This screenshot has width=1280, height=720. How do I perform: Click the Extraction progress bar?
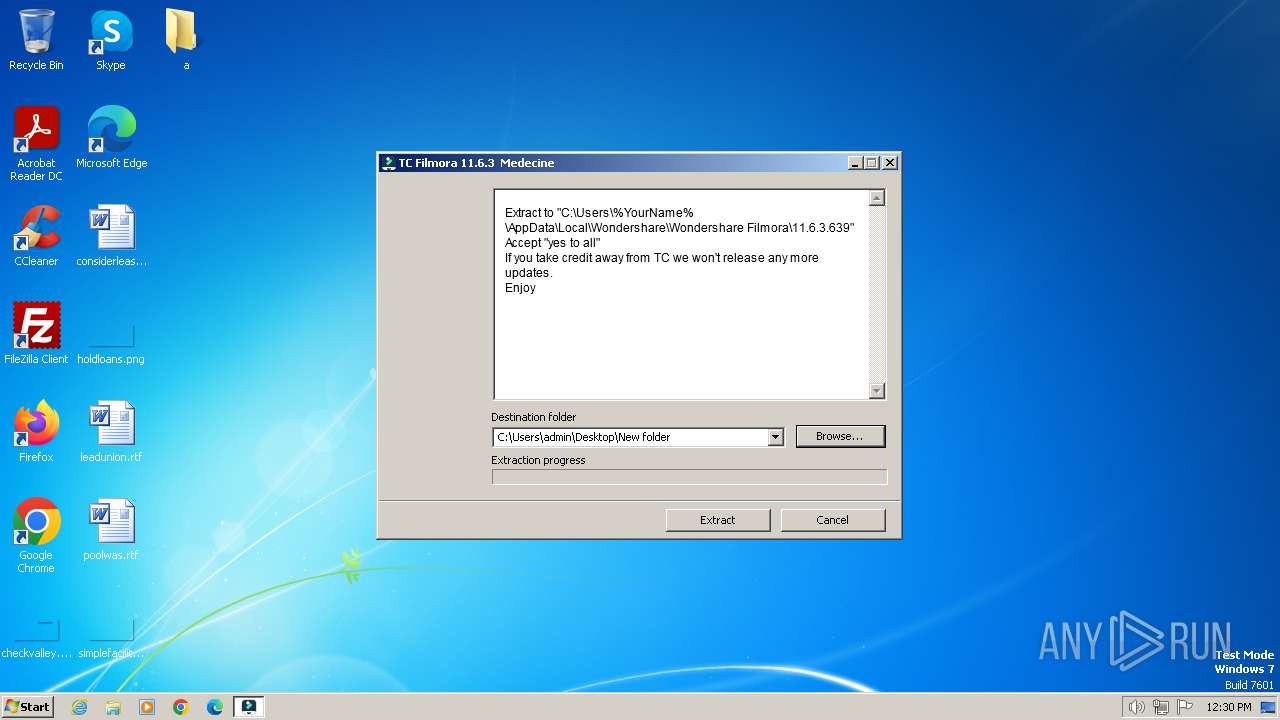coord(689,477)
